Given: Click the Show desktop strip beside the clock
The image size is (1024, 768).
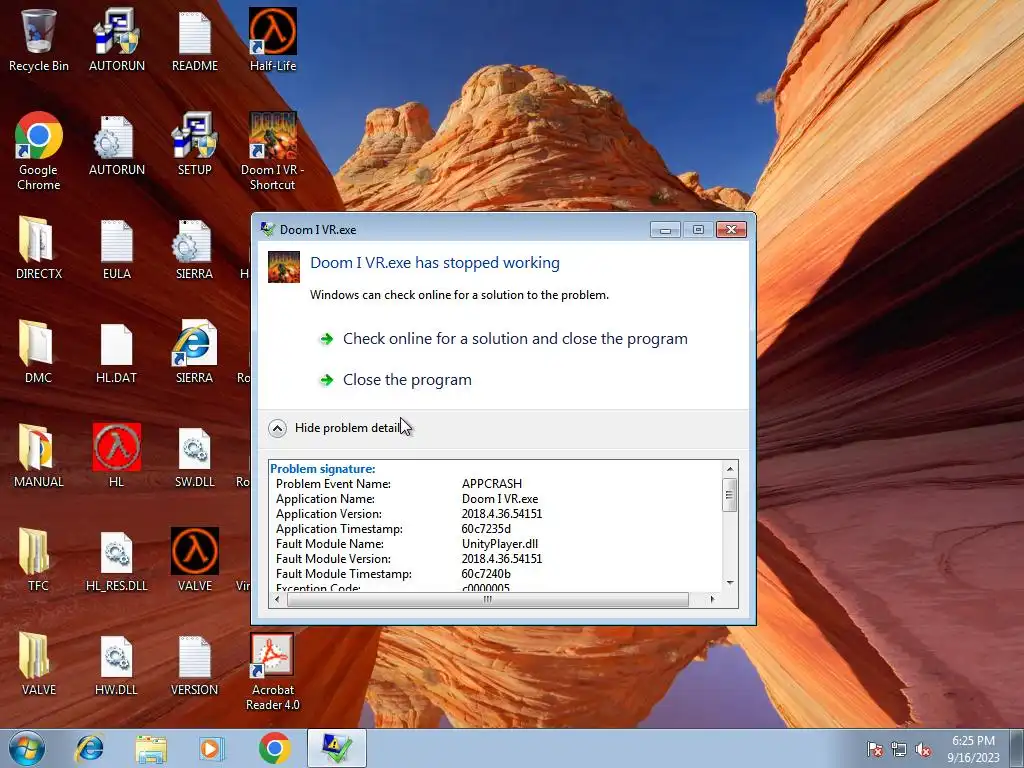Looking at the screenshot, I should tap(1018, 748).
